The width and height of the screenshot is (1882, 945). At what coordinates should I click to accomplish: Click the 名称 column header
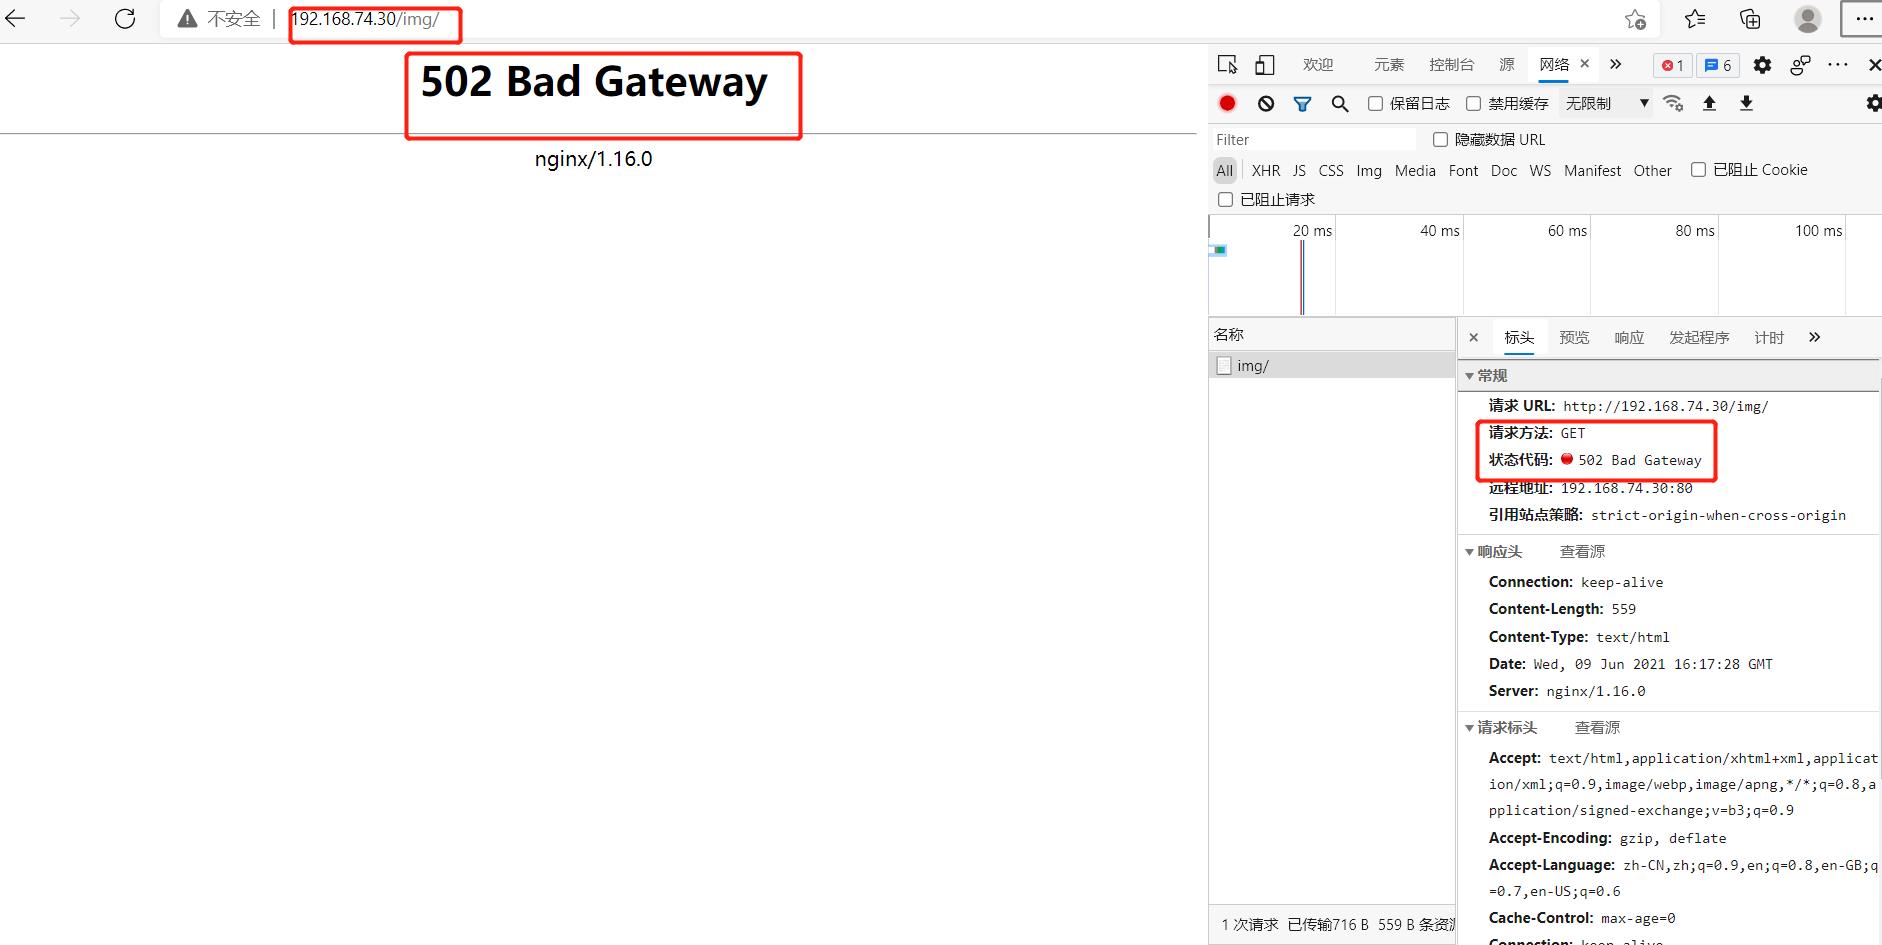tap(1332, 335)
